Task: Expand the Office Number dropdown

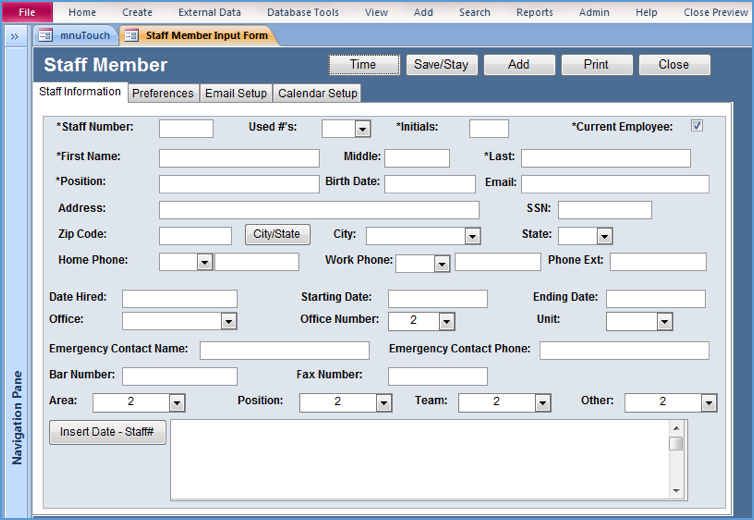Action: coord(446,321)
